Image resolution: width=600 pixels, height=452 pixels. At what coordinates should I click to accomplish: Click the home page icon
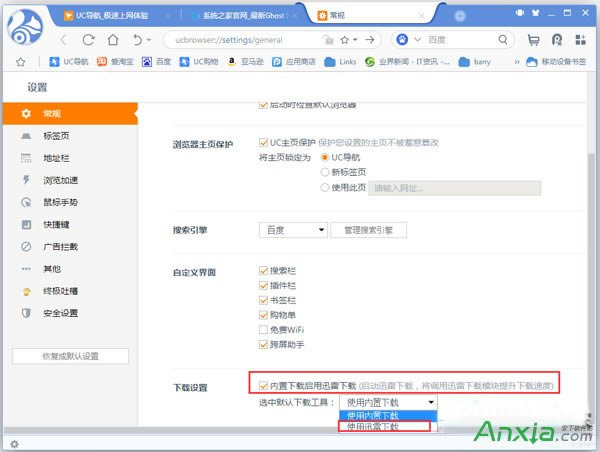tap(113, 40)
